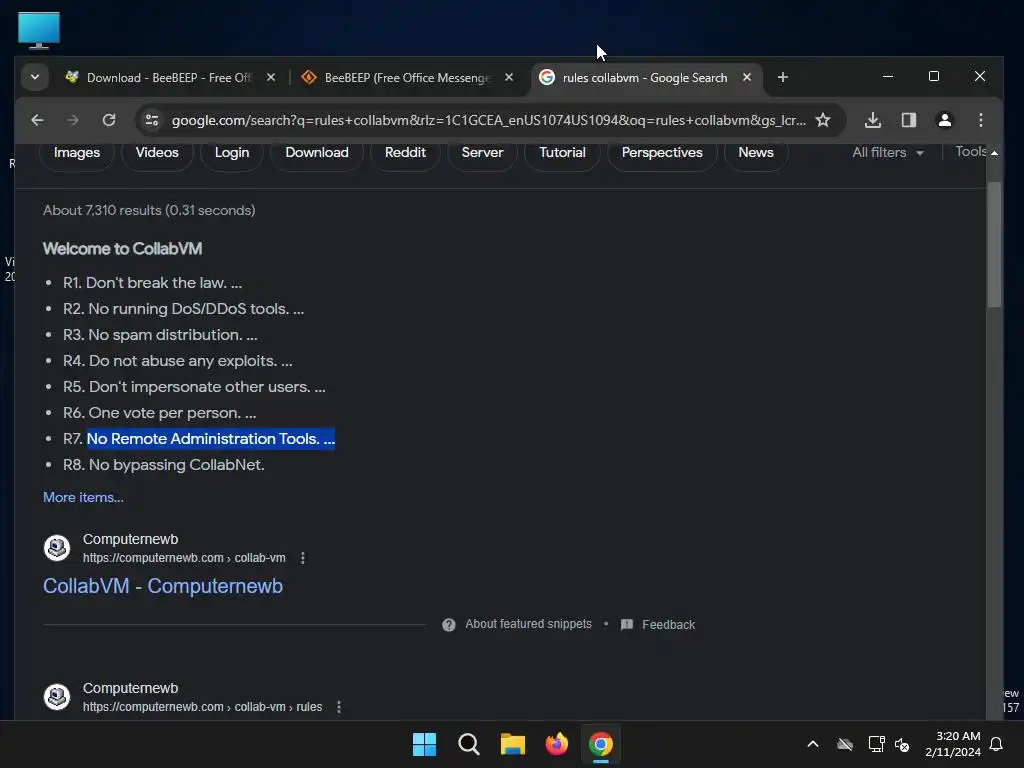1024x768 pixels.
Task: Click the R8. No bypassing CollabNet. item
Action: coord(163,464)
